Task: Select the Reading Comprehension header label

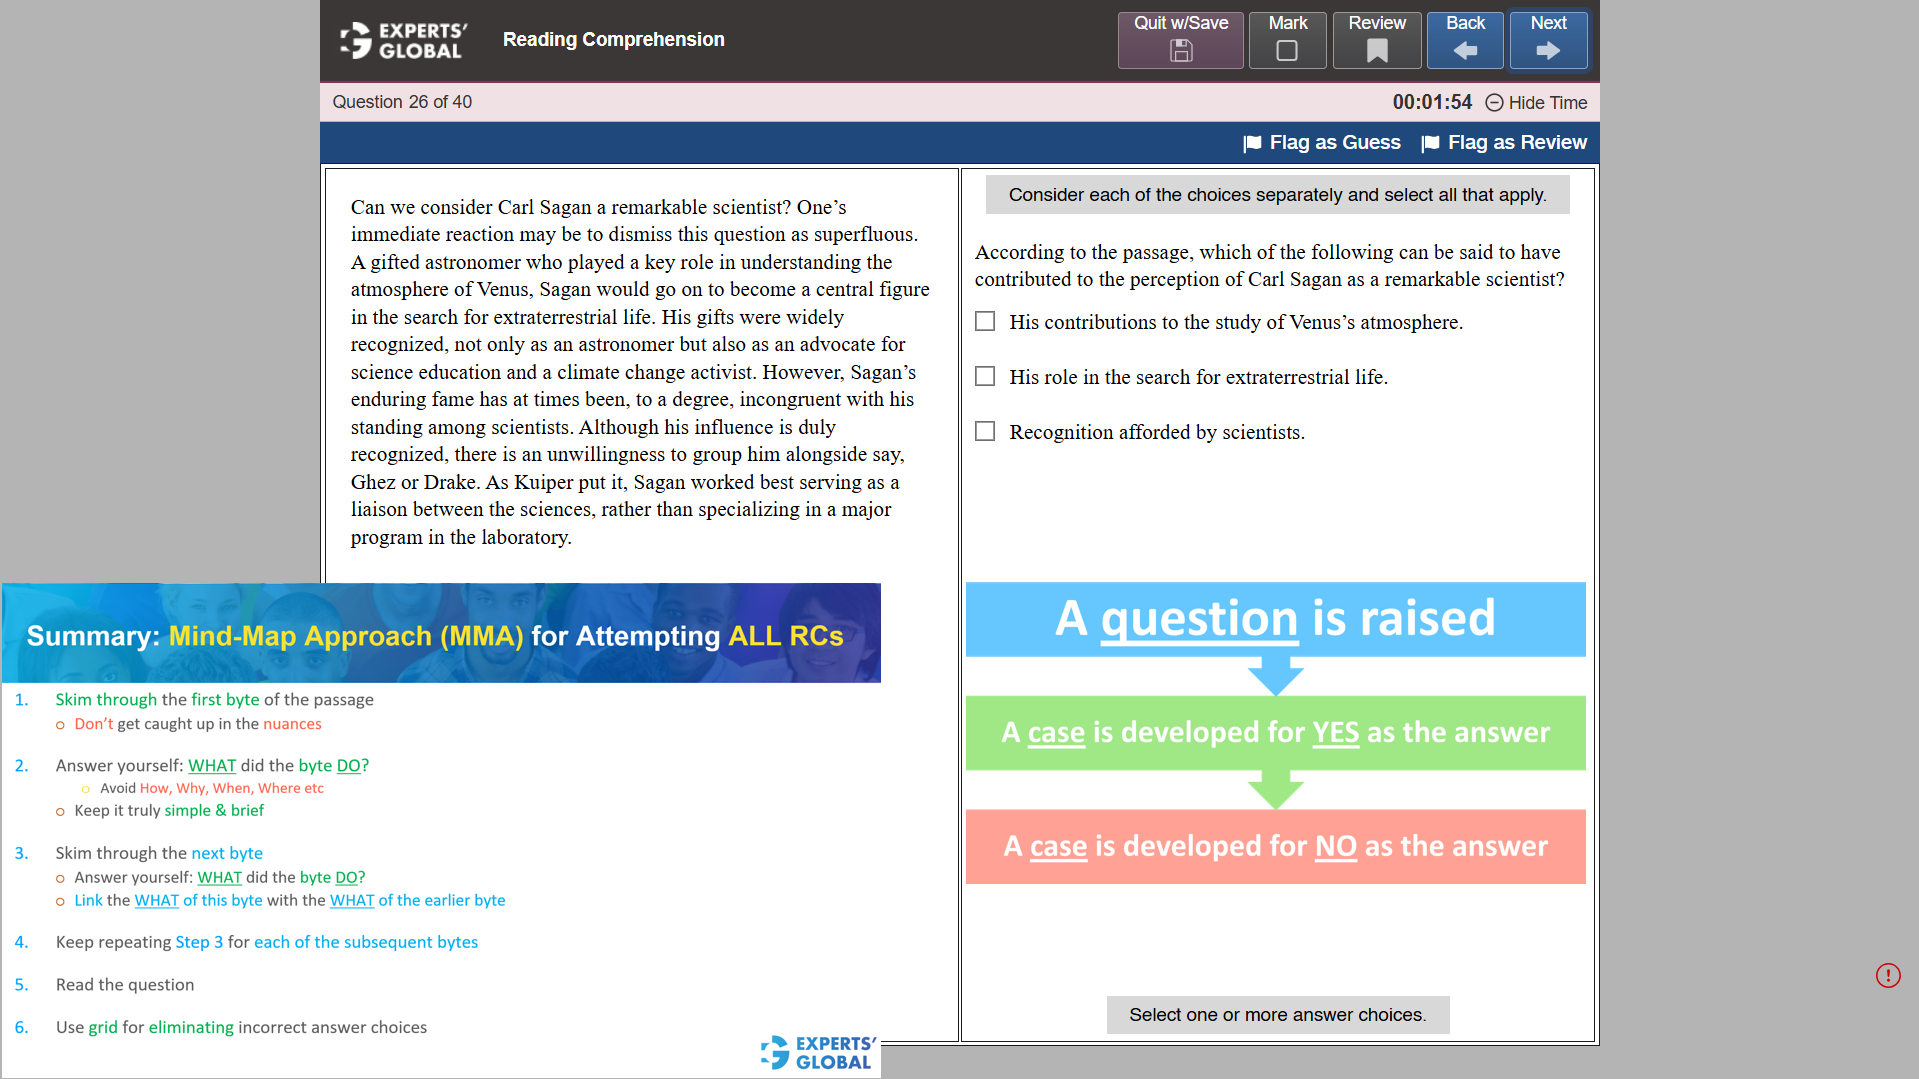Action: (613, 39)
